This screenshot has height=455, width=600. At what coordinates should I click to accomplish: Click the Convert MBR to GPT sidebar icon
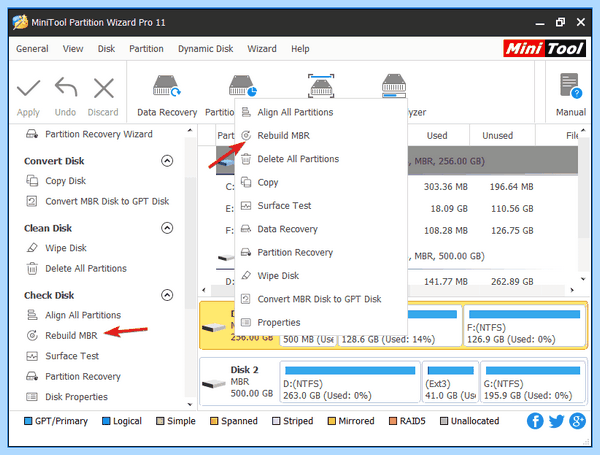point(32,201)
